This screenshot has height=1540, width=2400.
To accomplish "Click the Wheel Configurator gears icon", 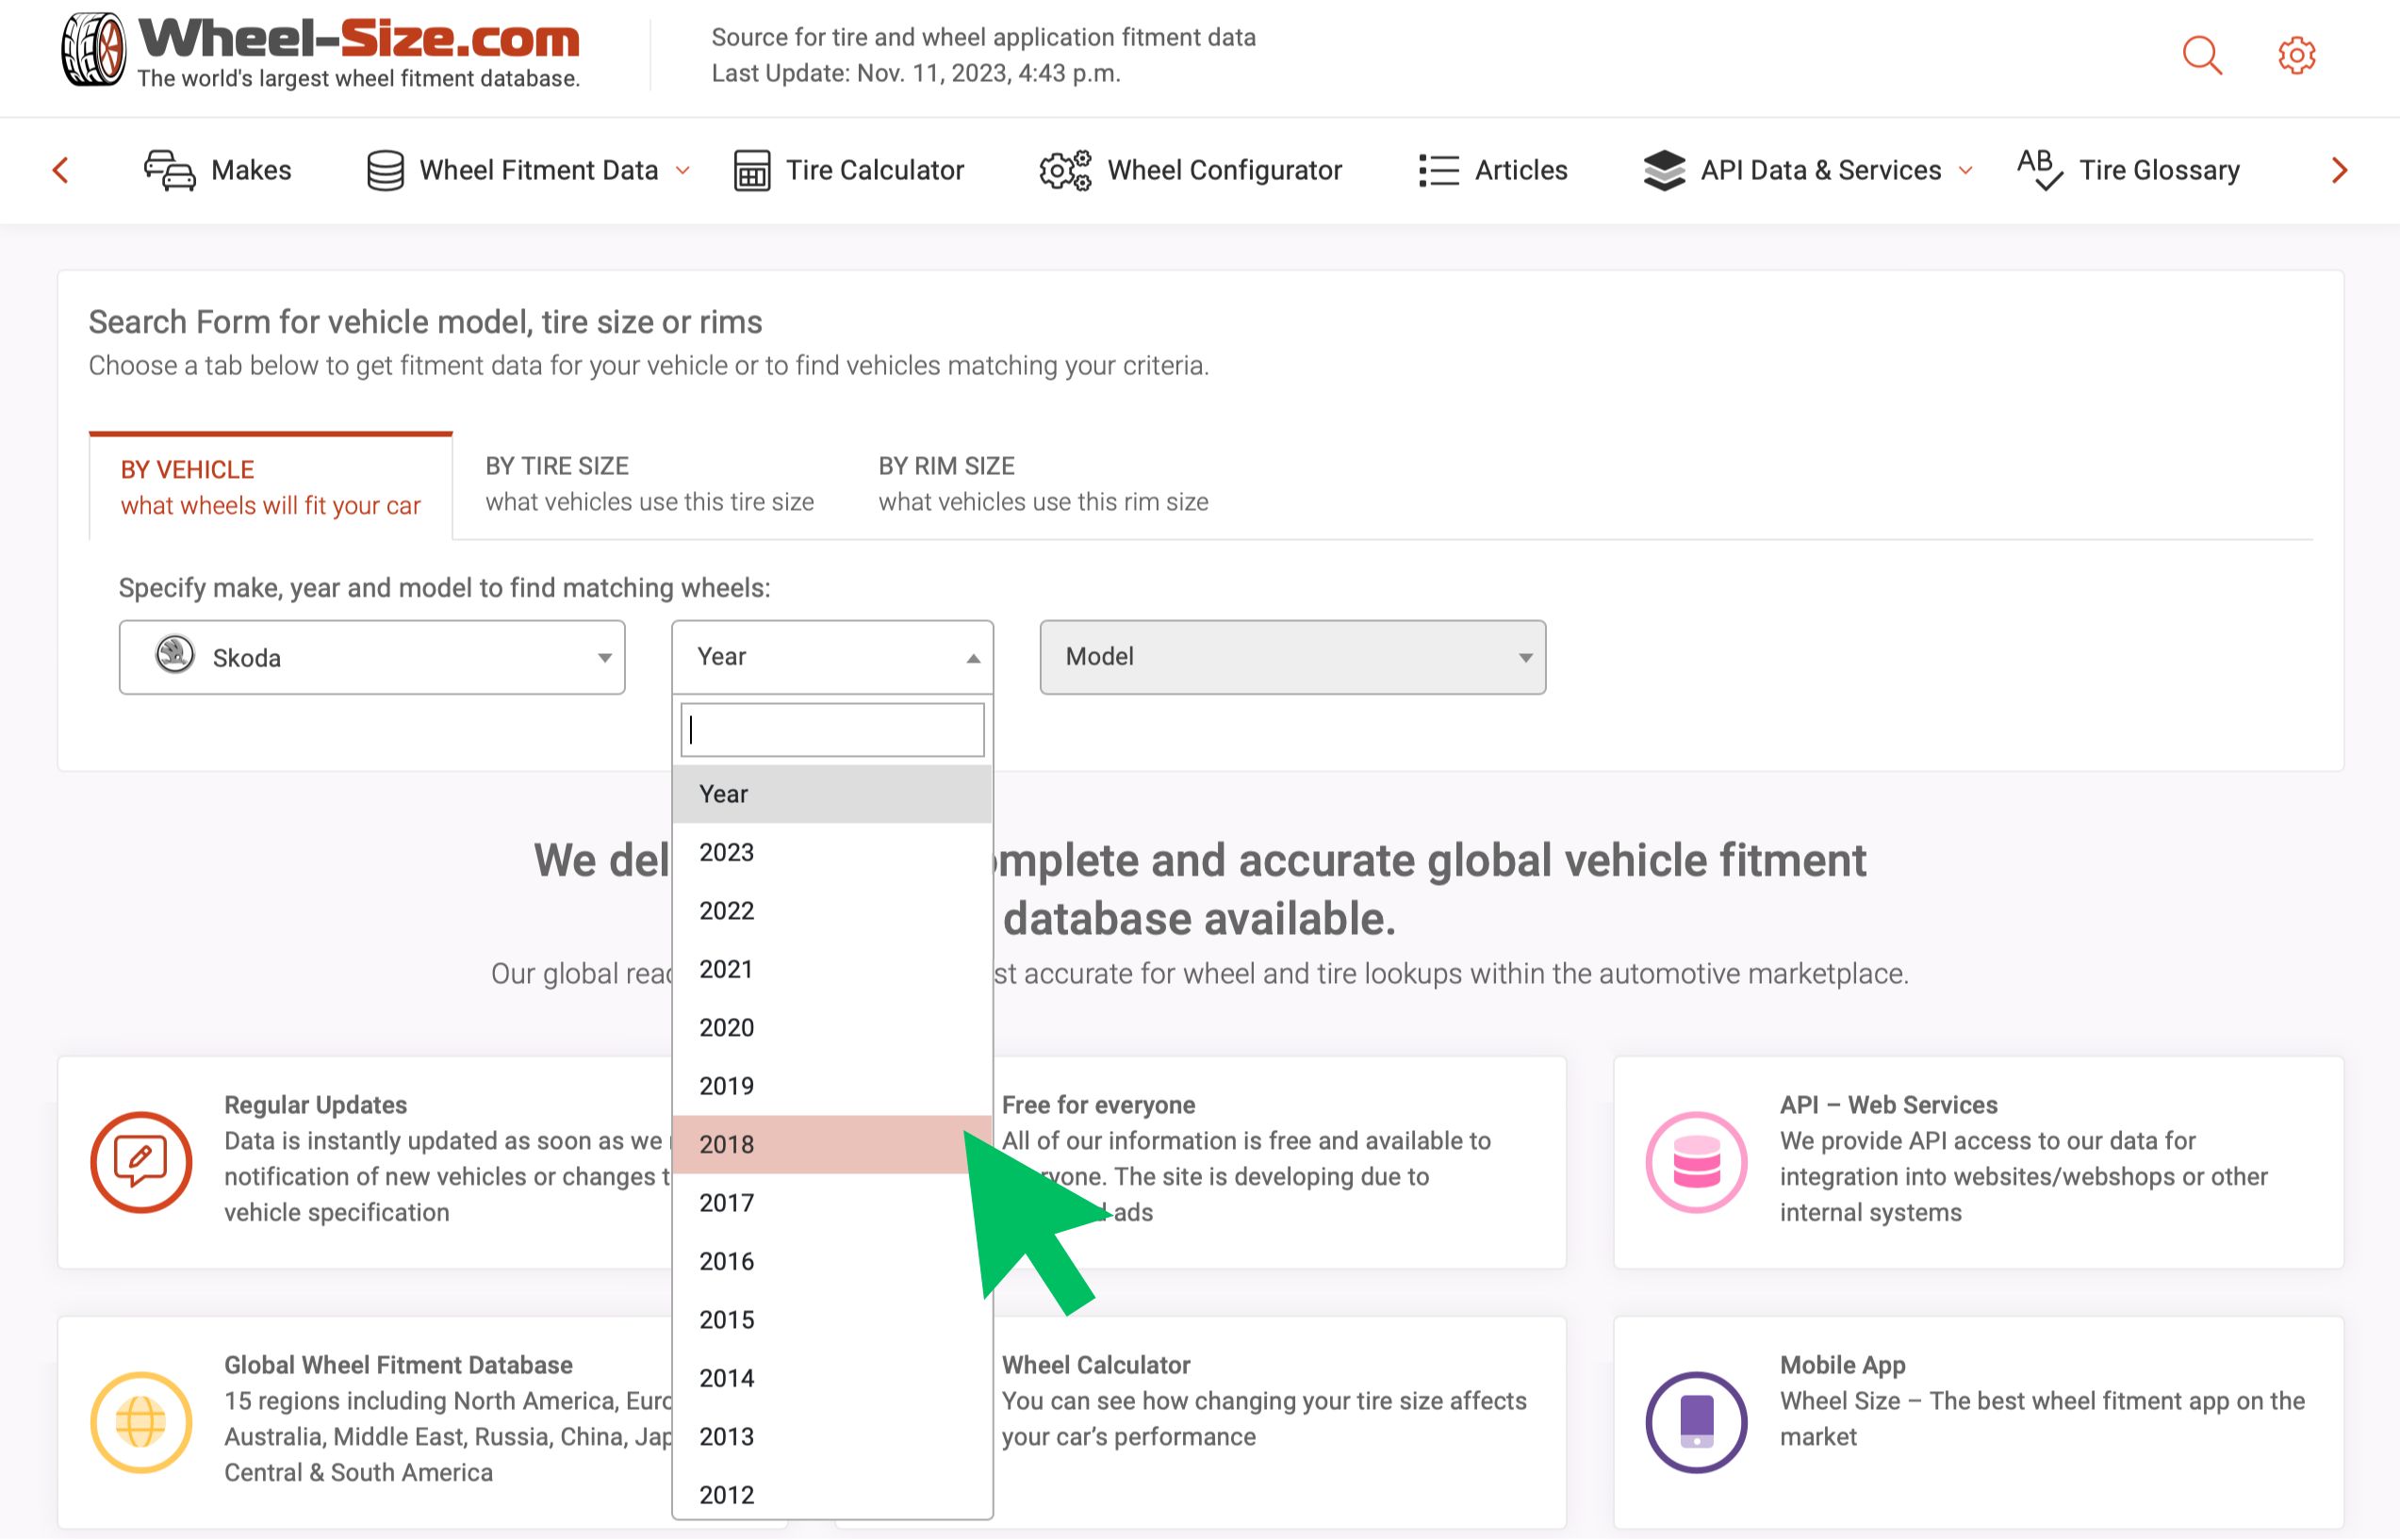I will click(1065, 170).
